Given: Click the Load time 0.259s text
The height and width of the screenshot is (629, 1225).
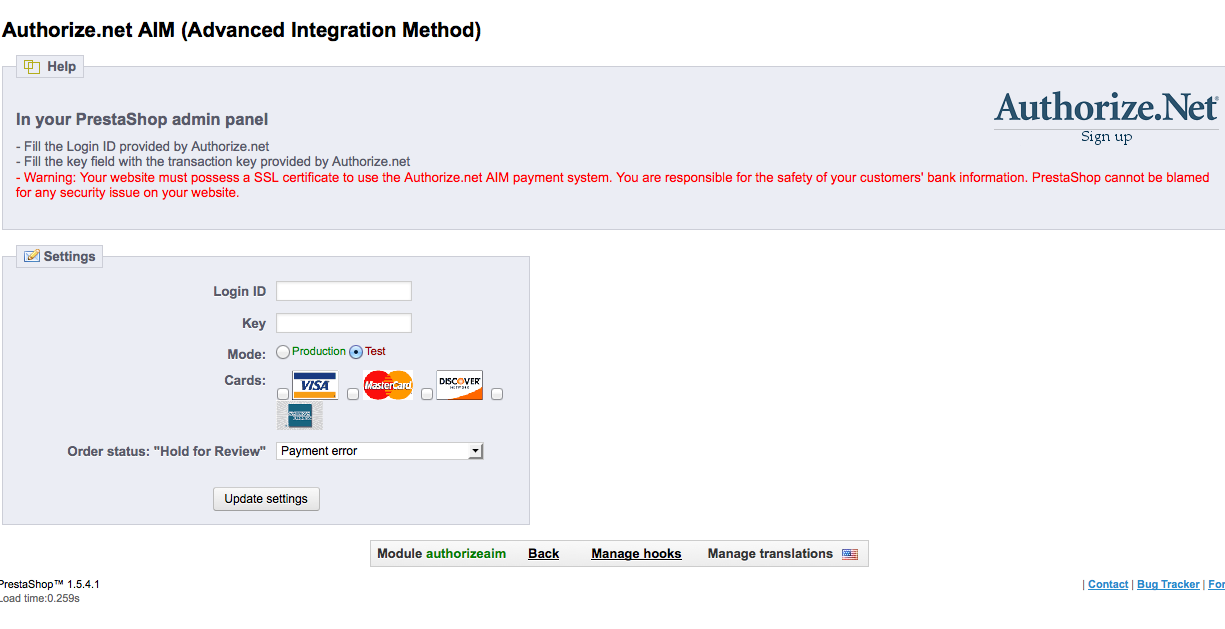Looking at the screenshot, I should (40, 598).
